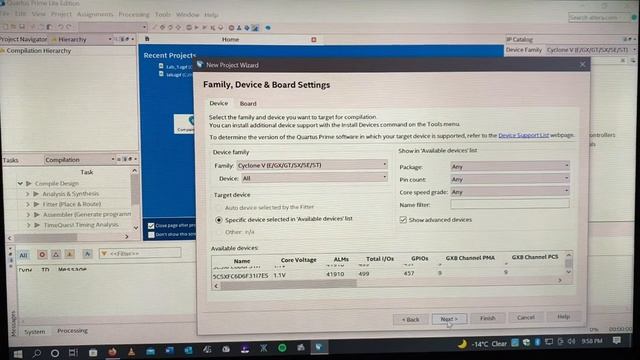640x360 pixels.
Task: Click the devices list scroll-right arrow
Action: pyautogui.click(x=560, y=280)
